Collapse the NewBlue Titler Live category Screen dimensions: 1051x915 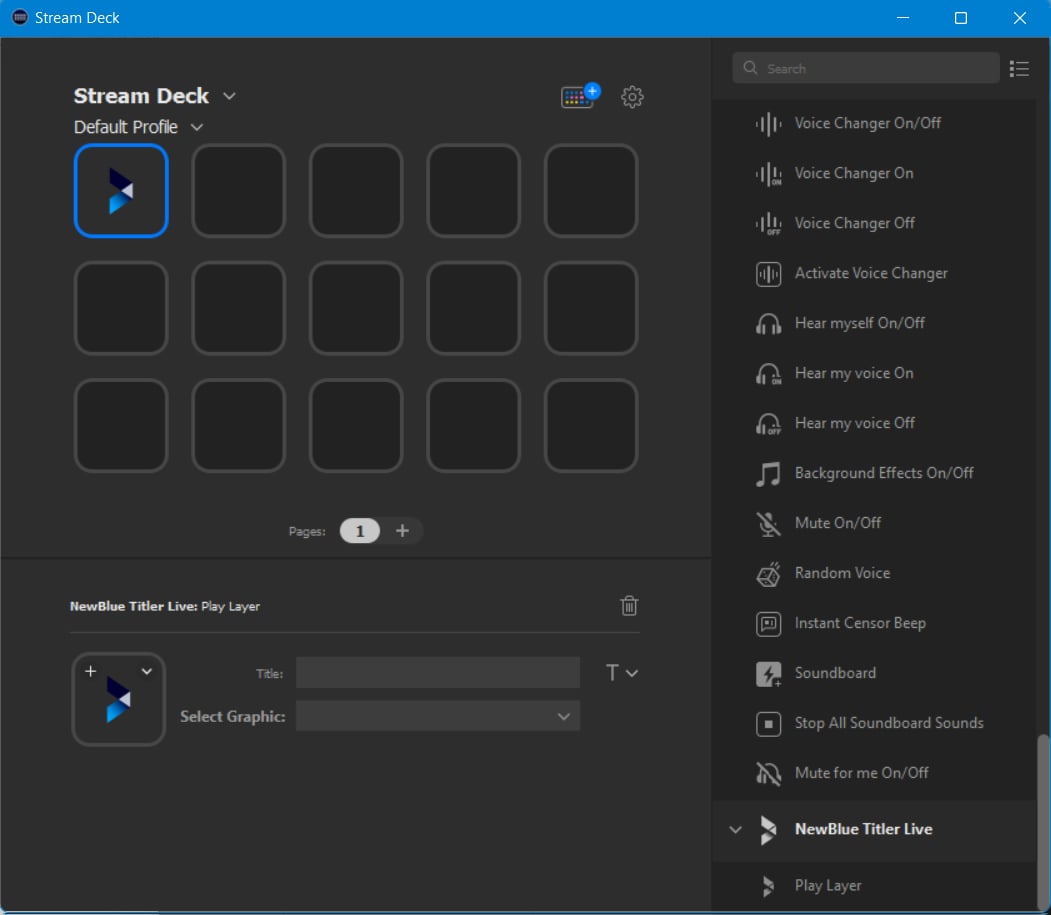(x=735, y=830)
